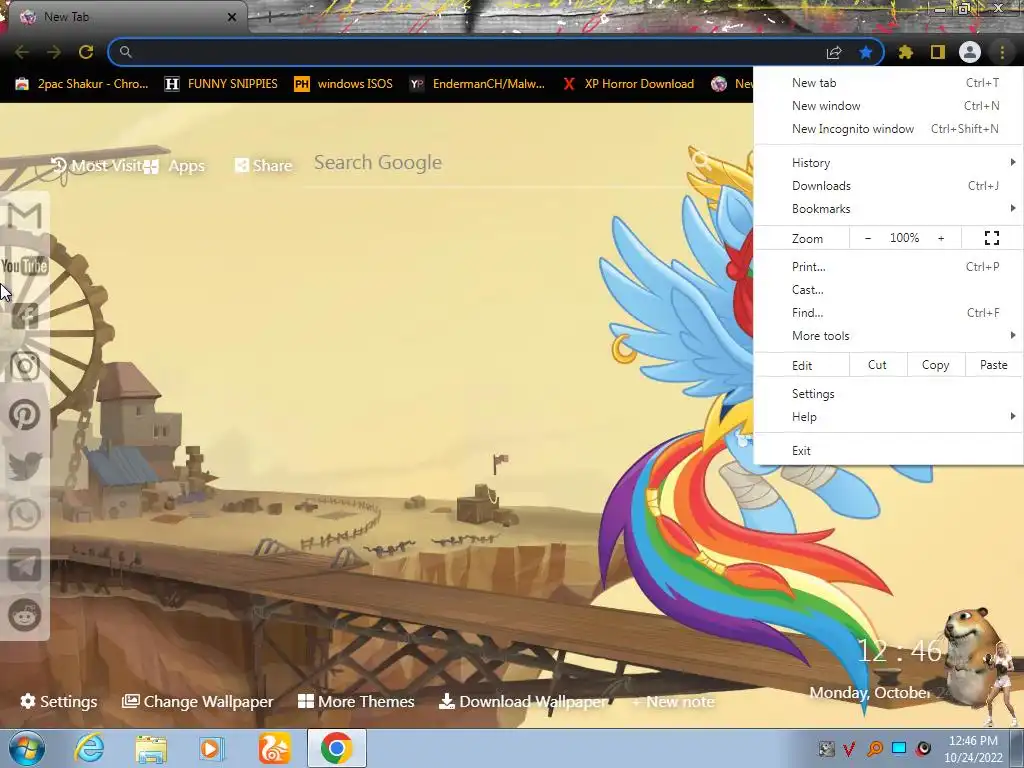The width and height of the screenshot is (1024, 768).
Task: Add a New note
Action: coord(673,702)
